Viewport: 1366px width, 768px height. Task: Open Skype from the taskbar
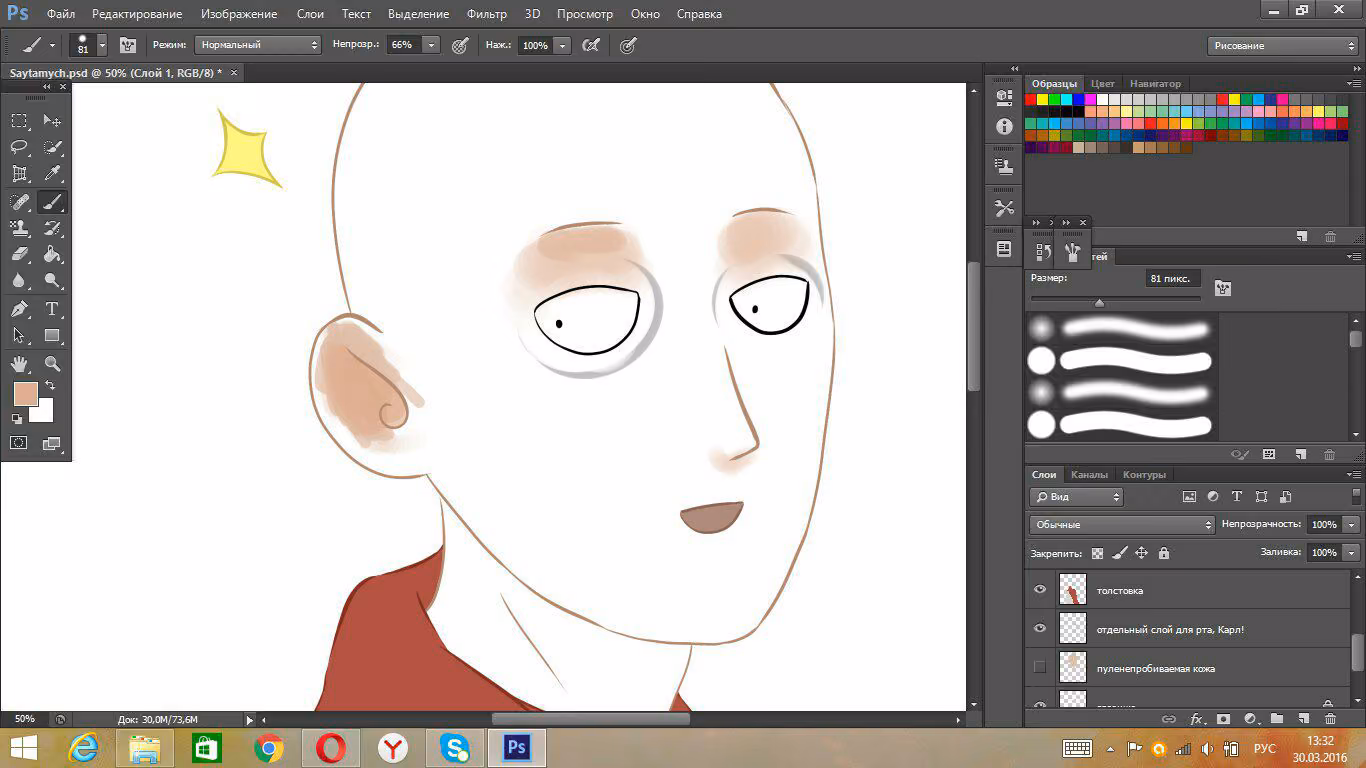[455, 748]
